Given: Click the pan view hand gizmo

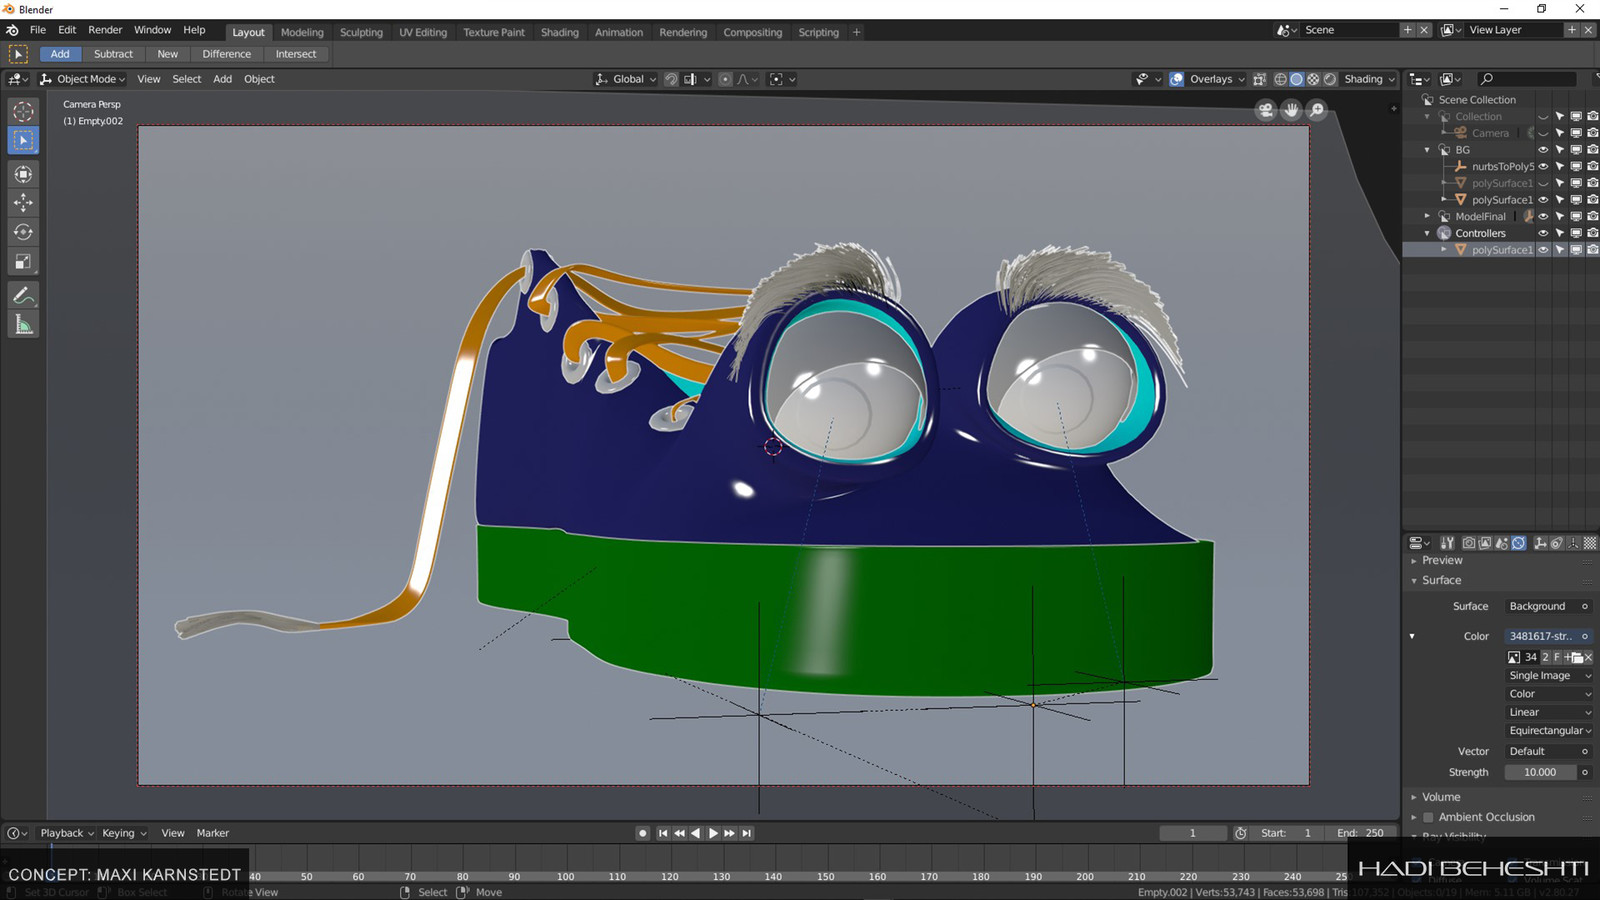Looking at the screenshot, I should click(x=1292, y=110).
